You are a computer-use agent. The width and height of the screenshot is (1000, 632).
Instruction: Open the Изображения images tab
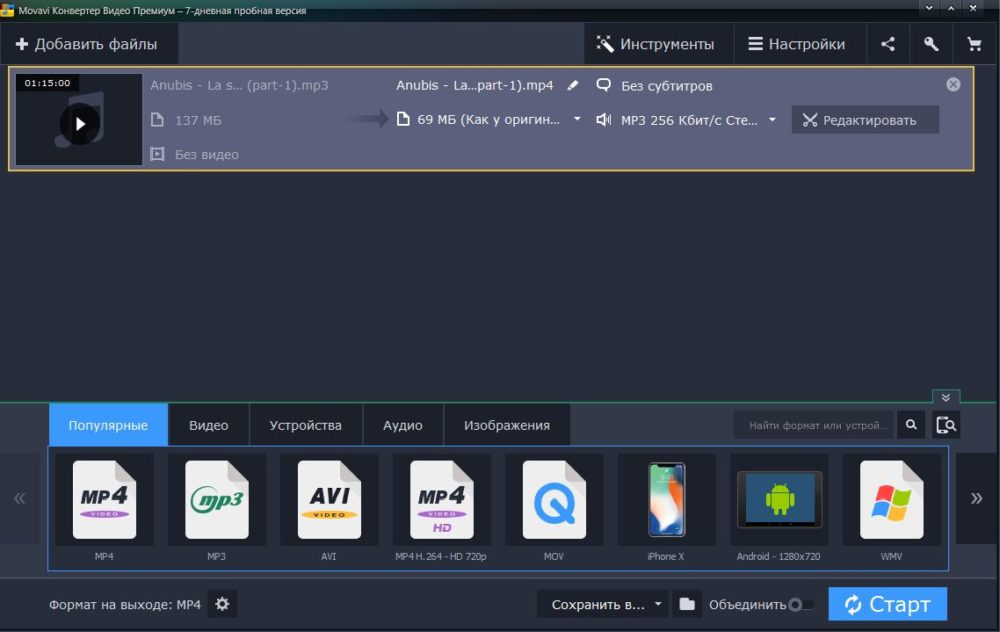(x=506, y=425)
